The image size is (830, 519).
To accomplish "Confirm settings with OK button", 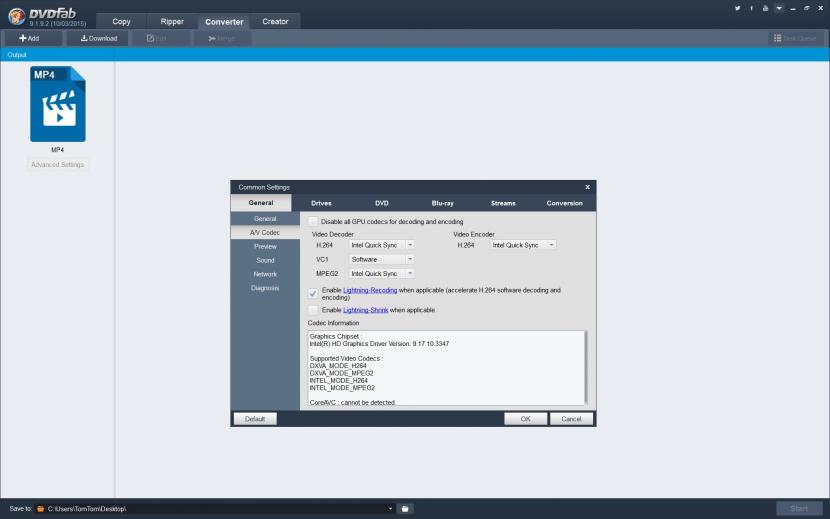I will pyautogui.click(x=526, y=419).
